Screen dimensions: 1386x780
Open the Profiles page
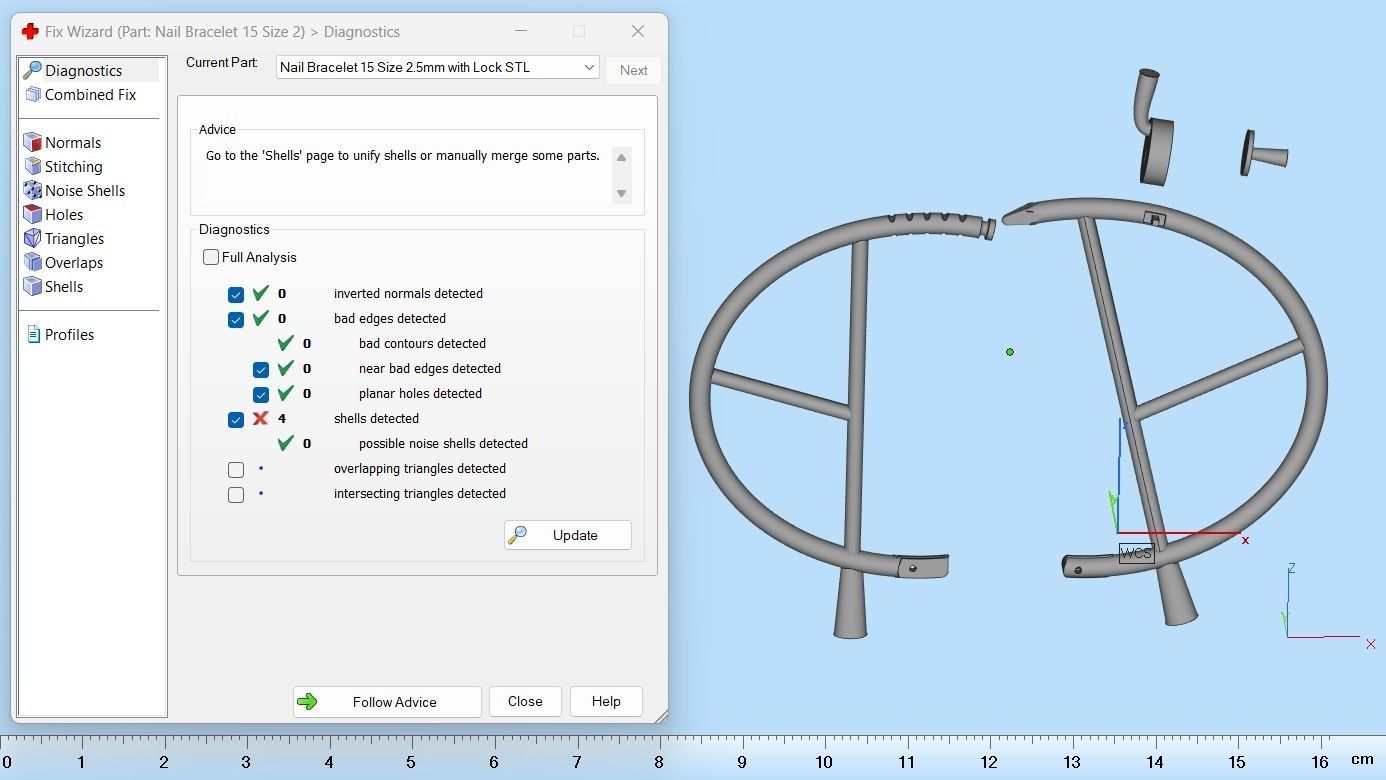point(70,335)
